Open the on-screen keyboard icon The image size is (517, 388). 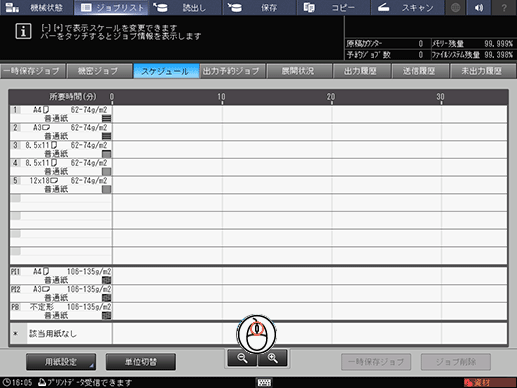pos(264,382)
